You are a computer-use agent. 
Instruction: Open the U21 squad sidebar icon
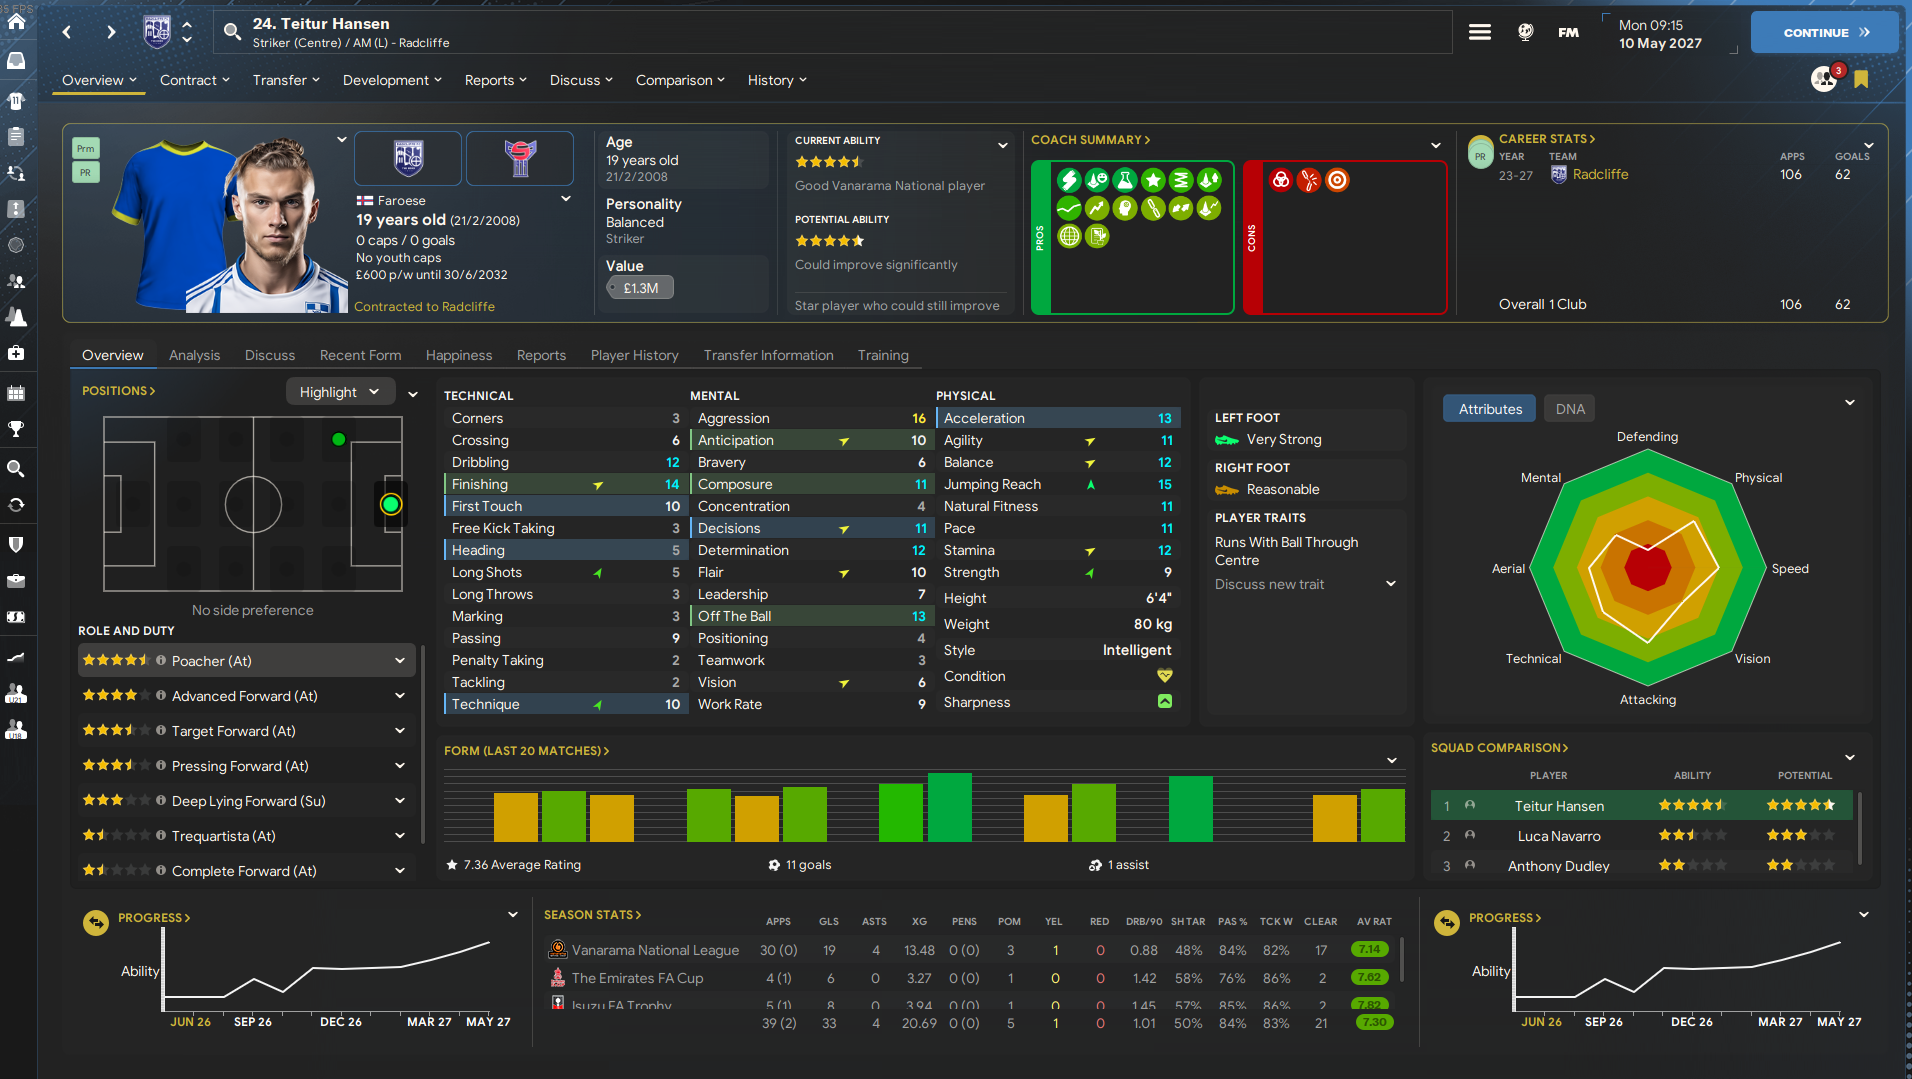16,693
